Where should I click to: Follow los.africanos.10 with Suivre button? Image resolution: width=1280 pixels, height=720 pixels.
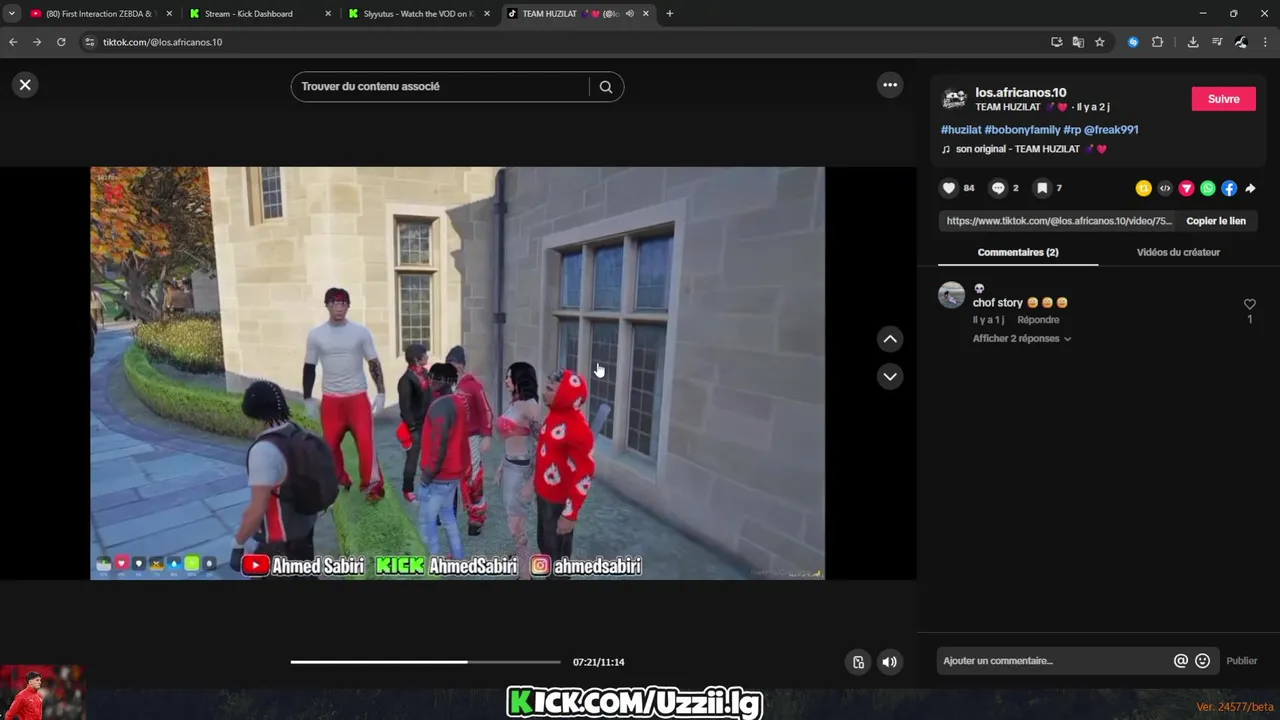pos(1223,99)
